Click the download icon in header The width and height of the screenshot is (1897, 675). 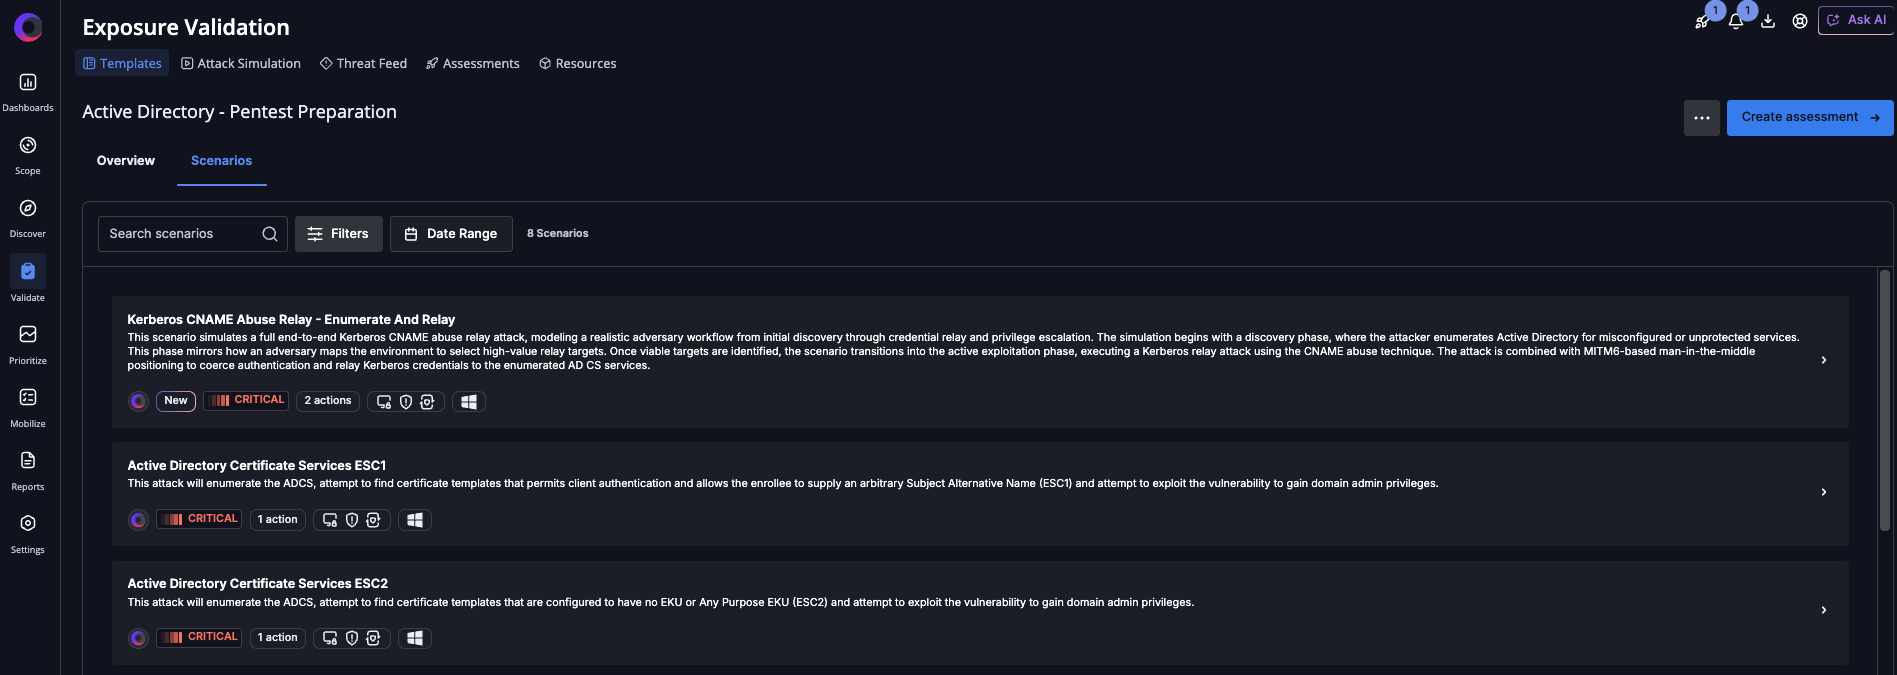(1768, 21)
